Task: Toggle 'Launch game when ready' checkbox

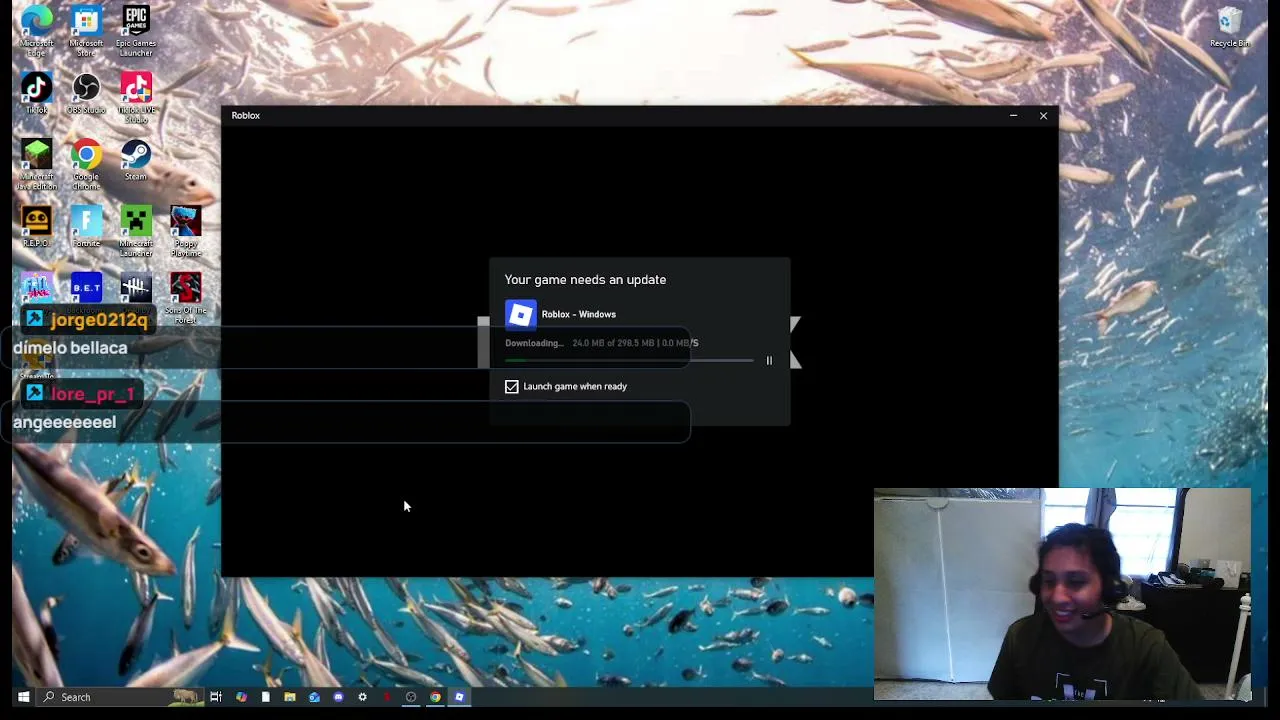Action: point(512,386)
